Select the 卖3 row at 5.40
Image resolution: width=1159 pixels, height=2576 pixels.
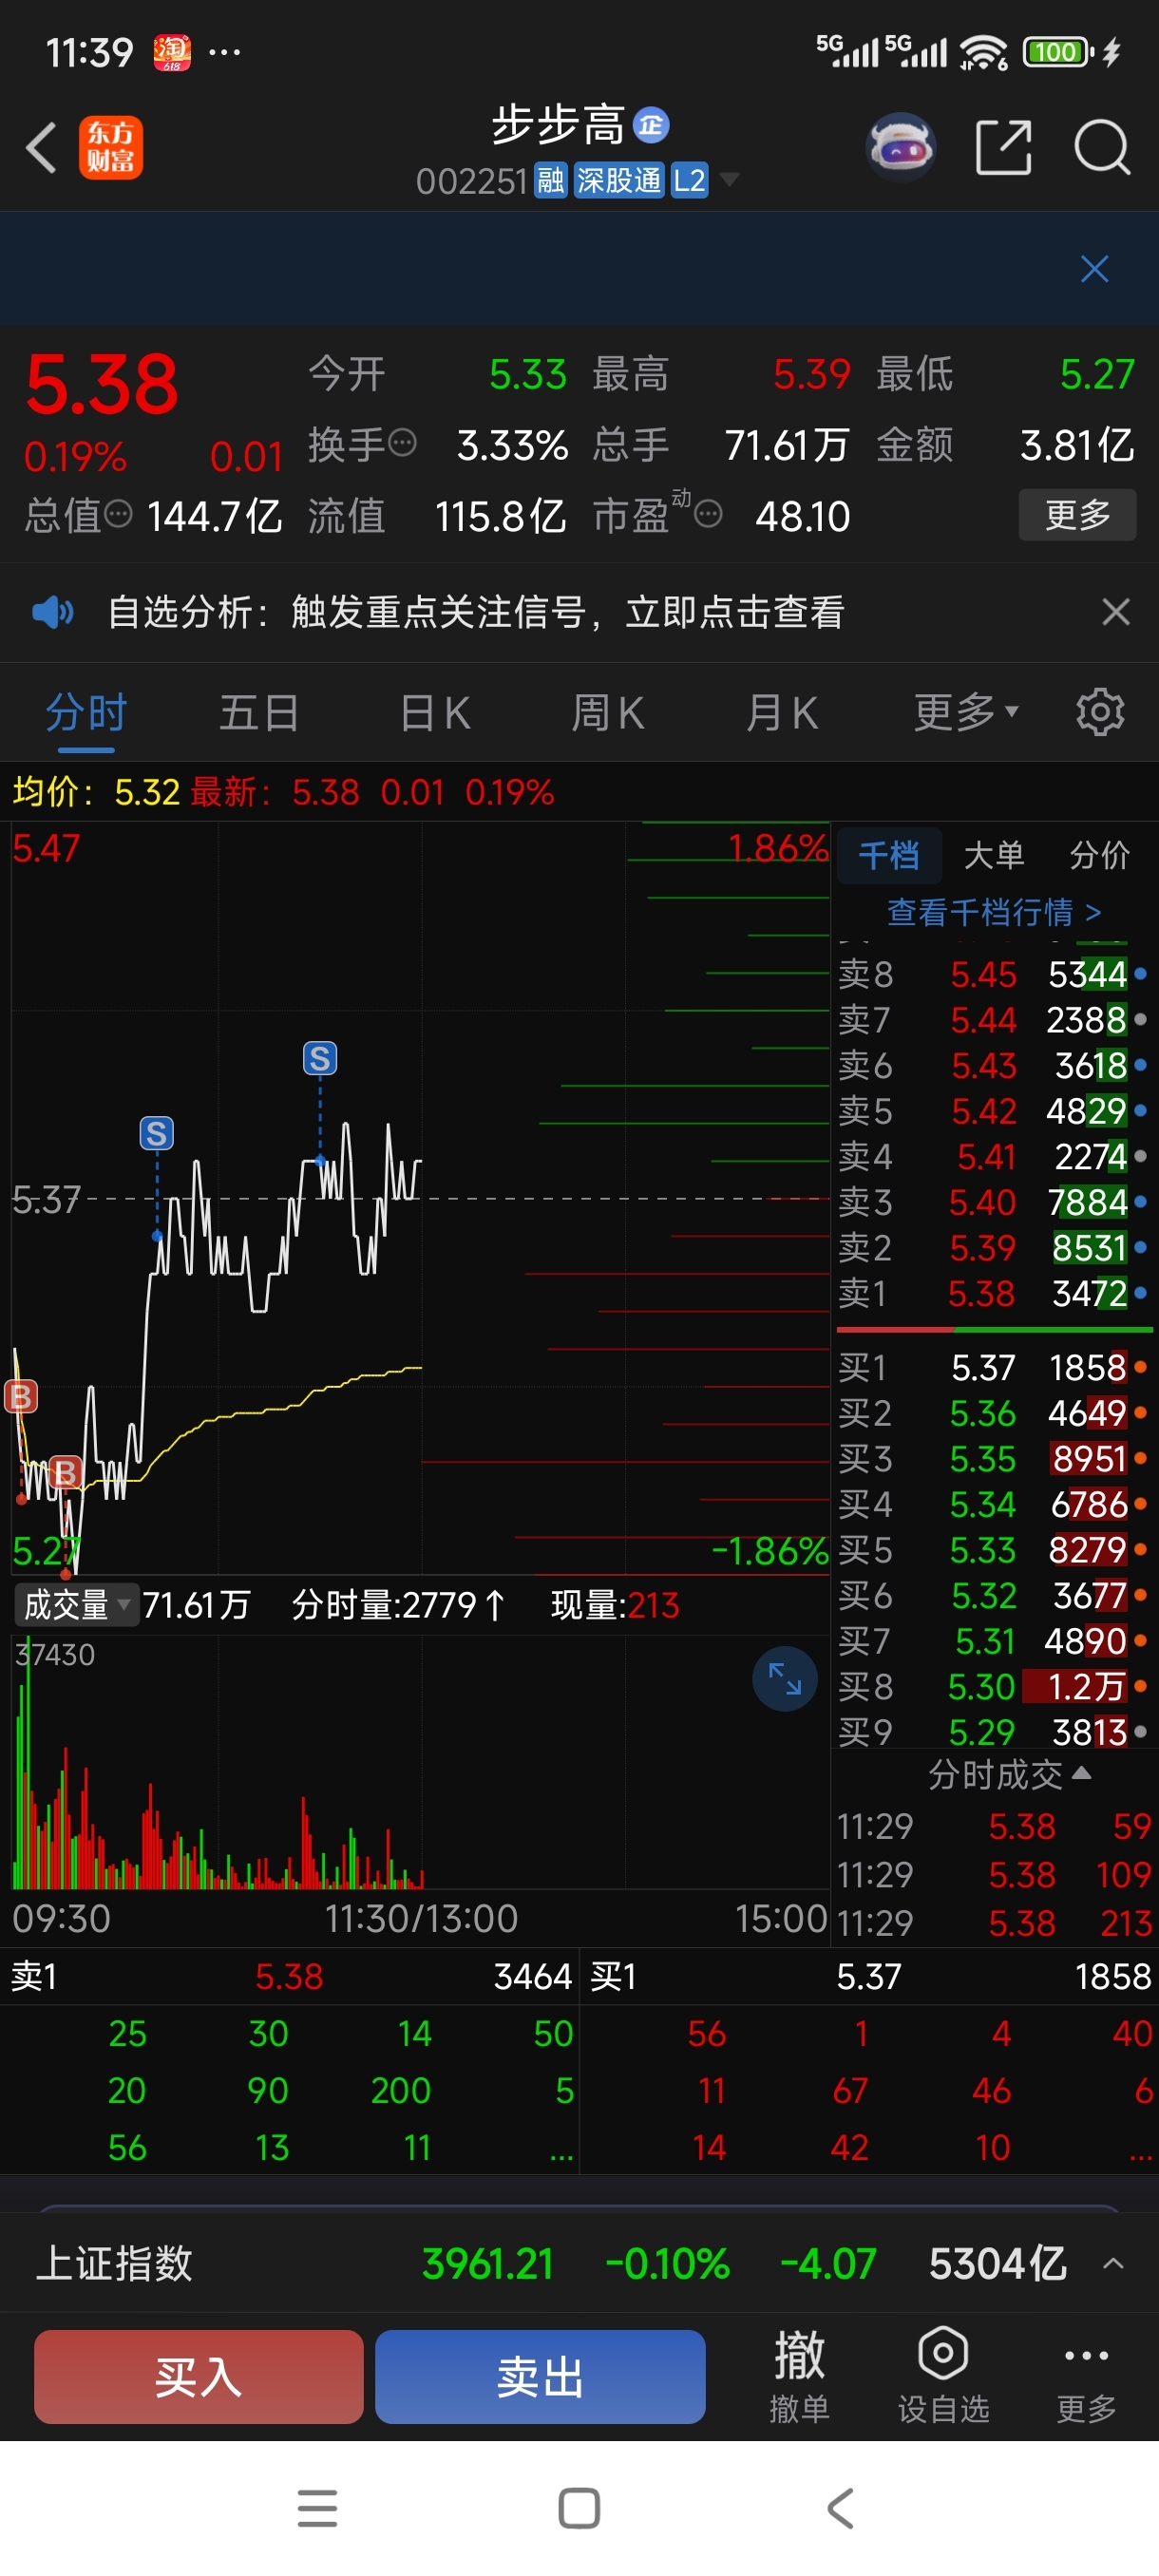(x=994, y=1202)
